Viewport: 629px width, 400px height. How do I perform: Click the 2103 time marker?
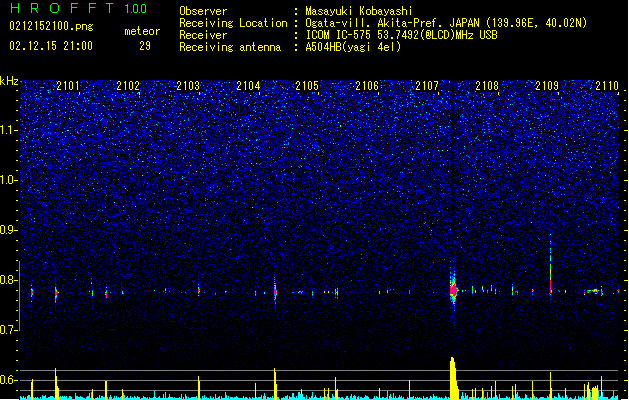[188, 85]
